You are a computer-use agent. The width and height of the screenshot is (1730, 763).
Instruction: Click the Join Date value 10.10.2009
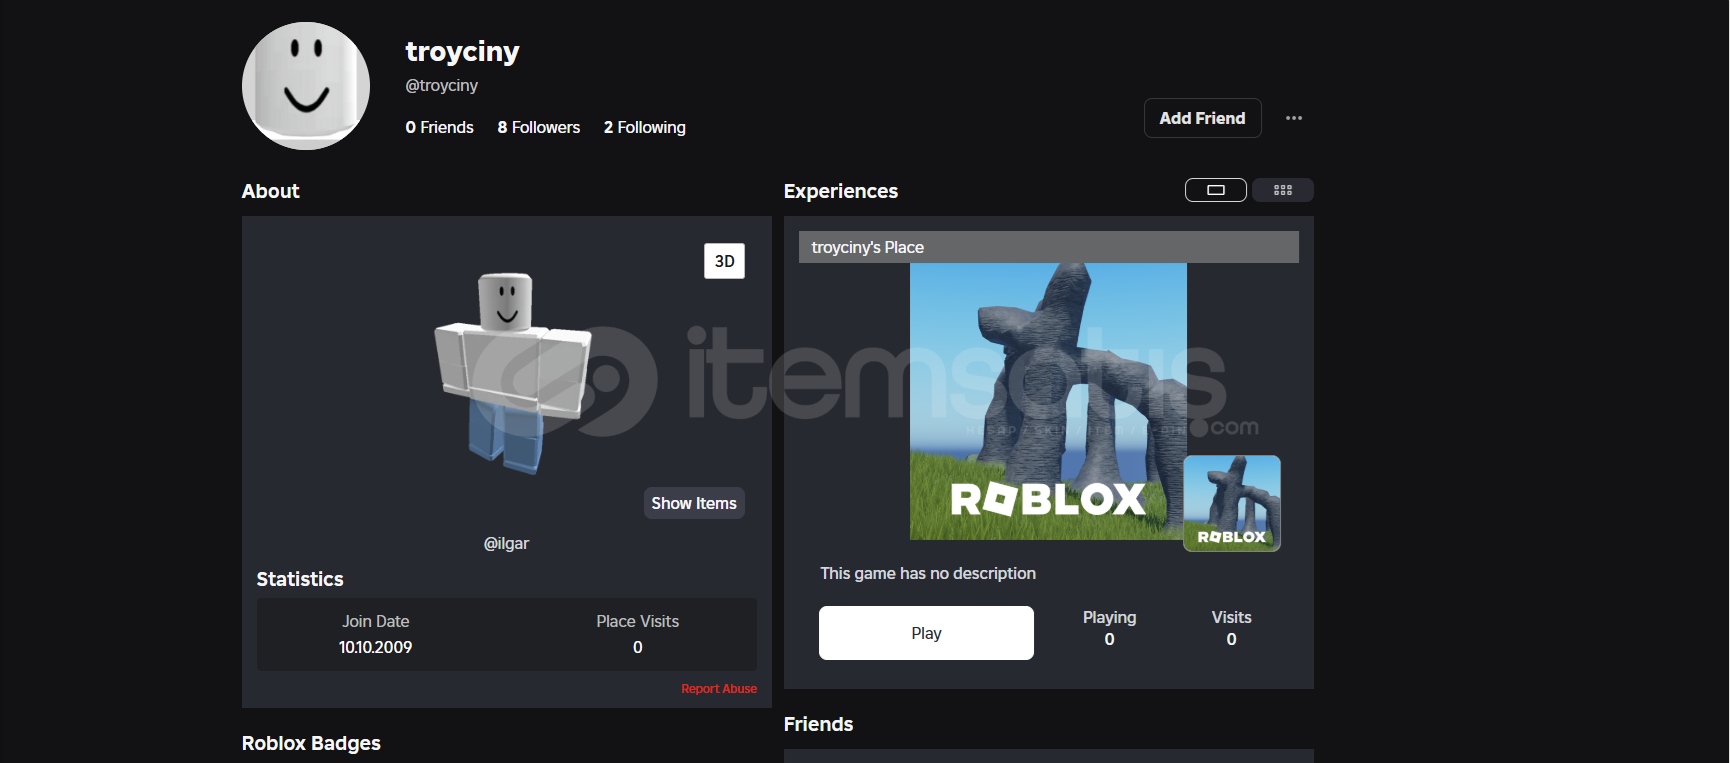[375, 647]
